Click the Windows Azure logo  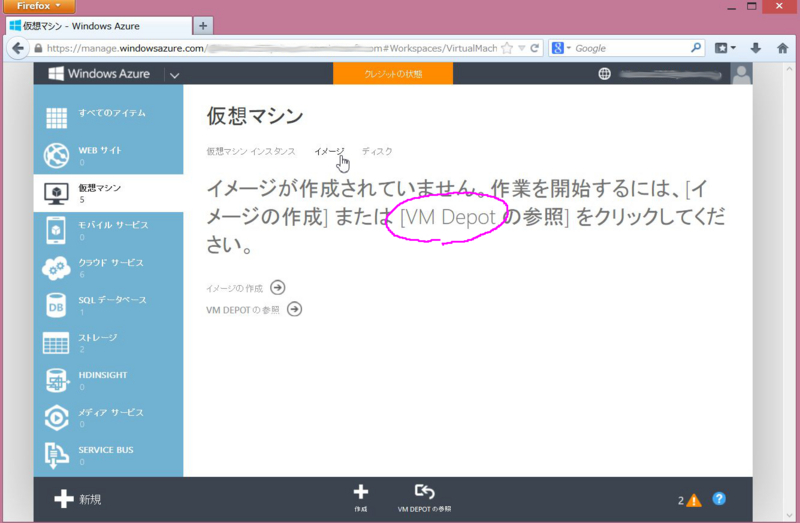[99, 73]
